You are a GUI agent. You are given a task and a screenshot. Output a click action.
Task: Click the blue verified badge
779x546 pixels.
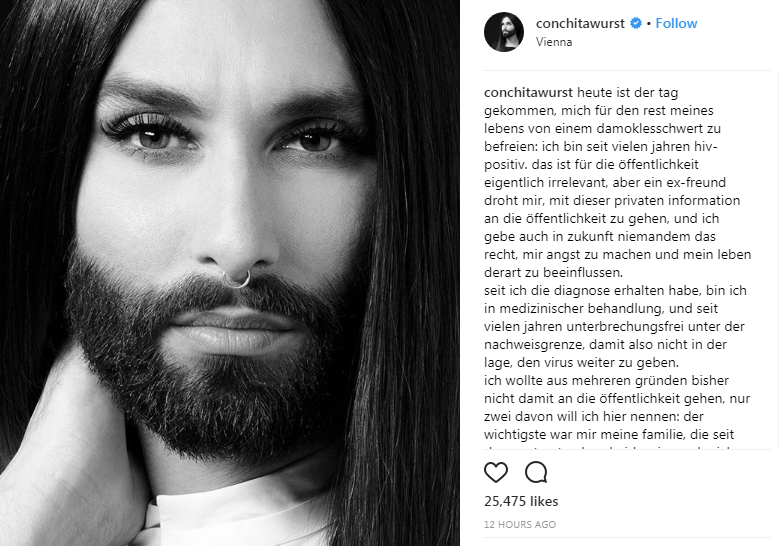(635, 23)
